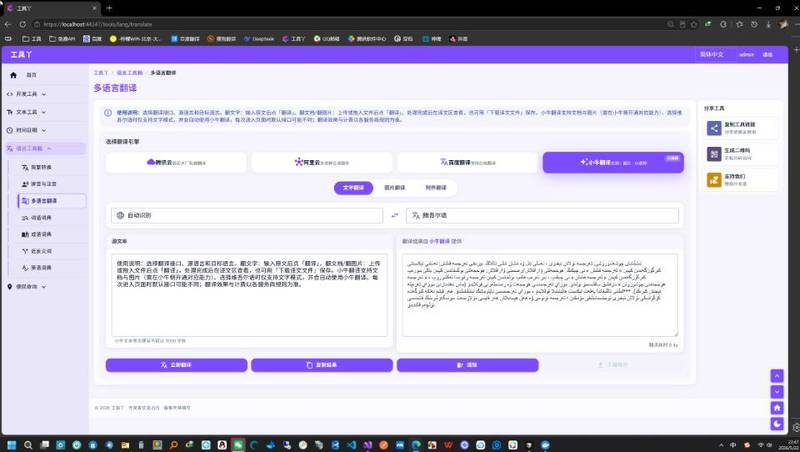Open the last dictionary item under 语言工具箱
Screen dimensions: 800x452
[51, 267]
